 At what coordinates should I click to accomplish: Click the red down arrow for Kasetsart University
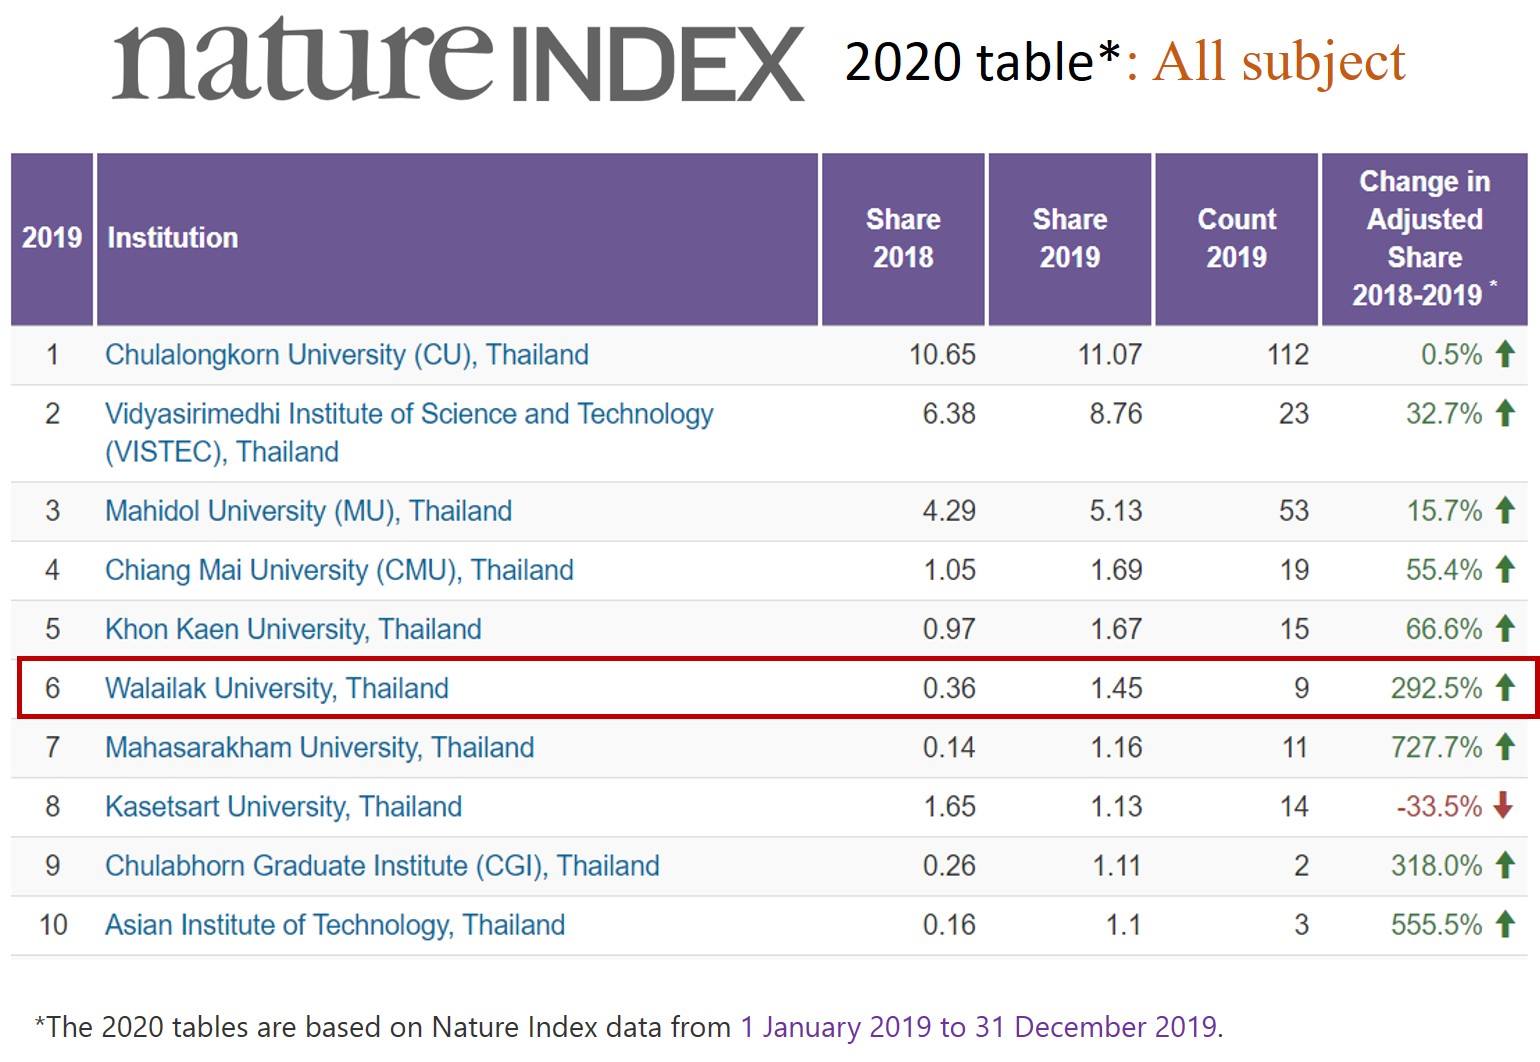coord(1503,806)
